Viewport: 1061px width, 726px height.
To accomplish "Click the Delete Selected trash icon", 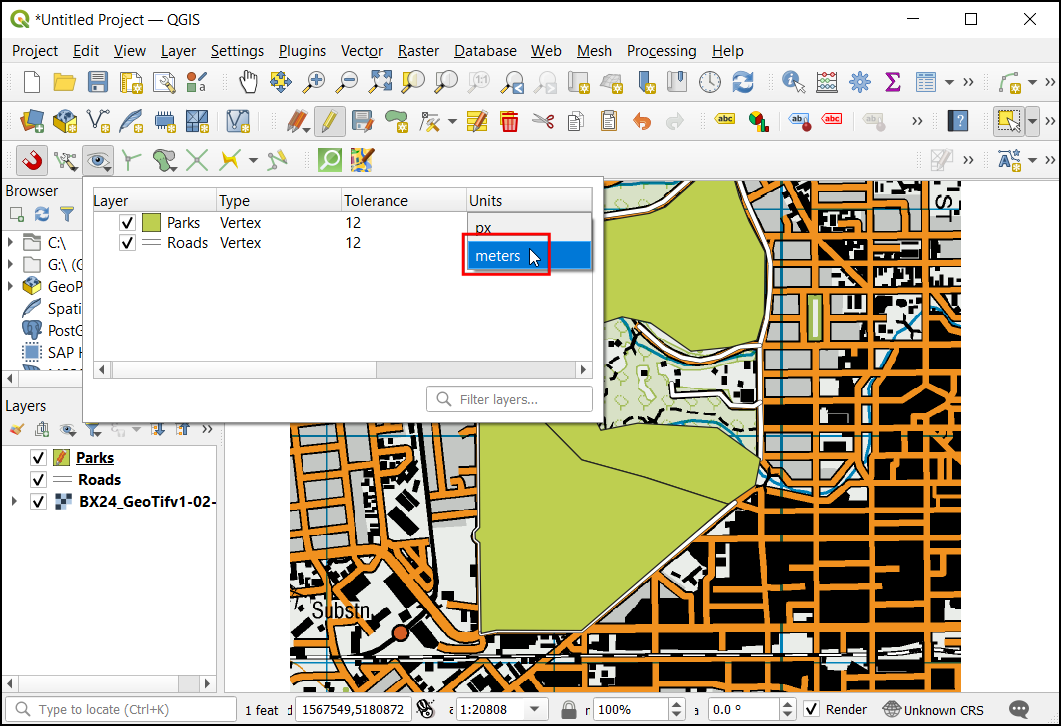I will 509,121.
